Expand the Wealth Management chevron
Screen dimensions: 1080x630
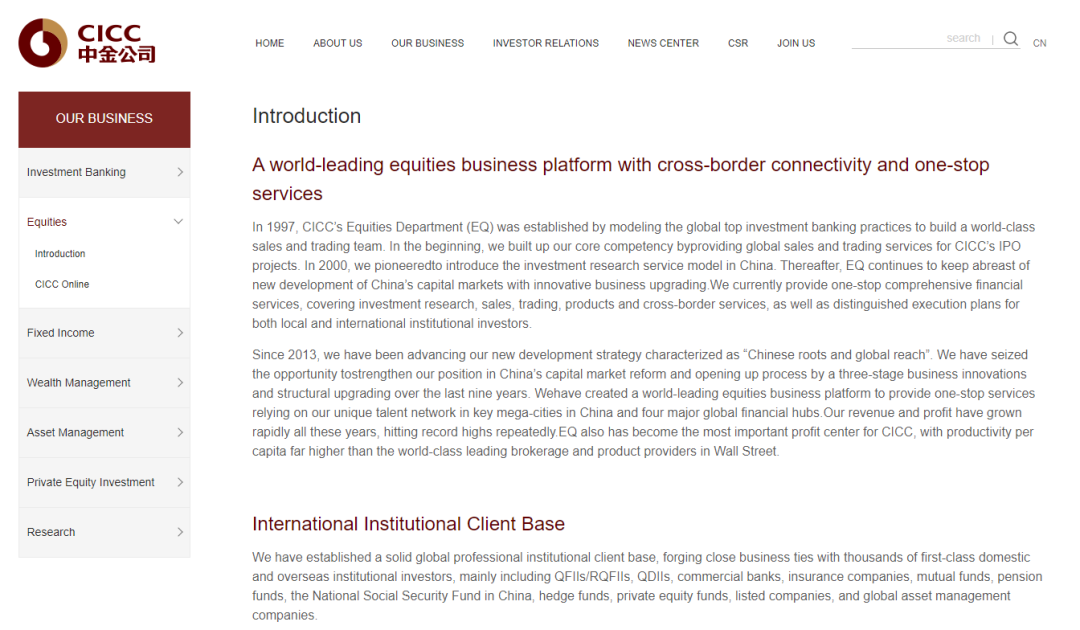coord(180,383)
